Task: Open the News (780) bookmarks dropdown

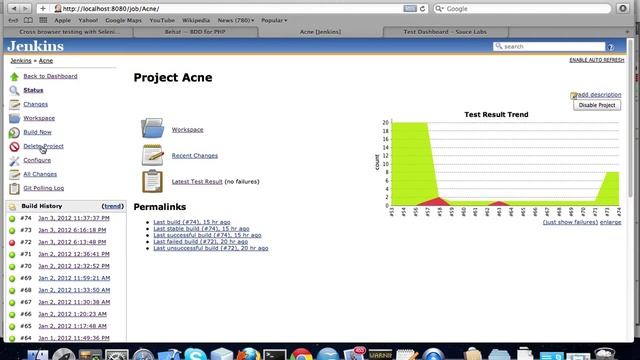Action: coord(236,20)
